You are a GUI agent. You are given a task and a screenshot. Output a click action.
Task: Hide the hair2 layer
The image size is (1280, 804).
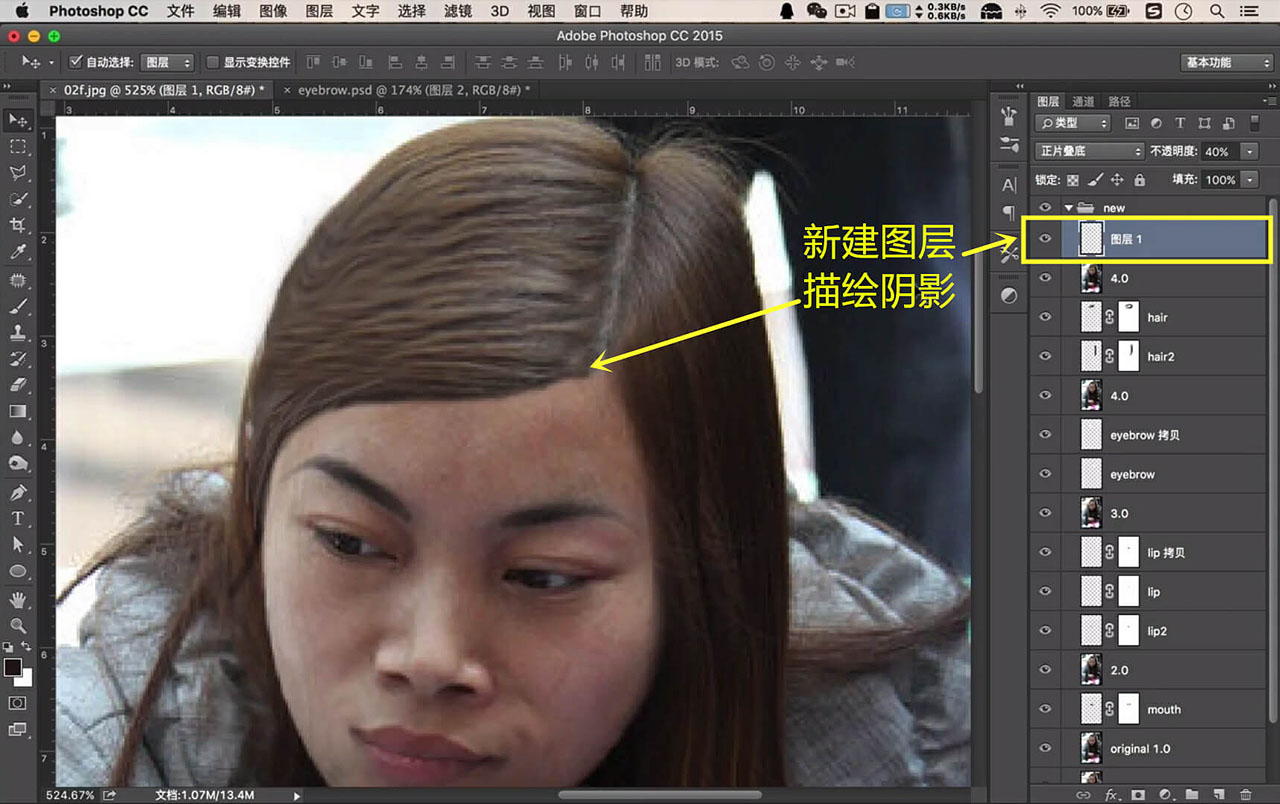click(1046, 356)
